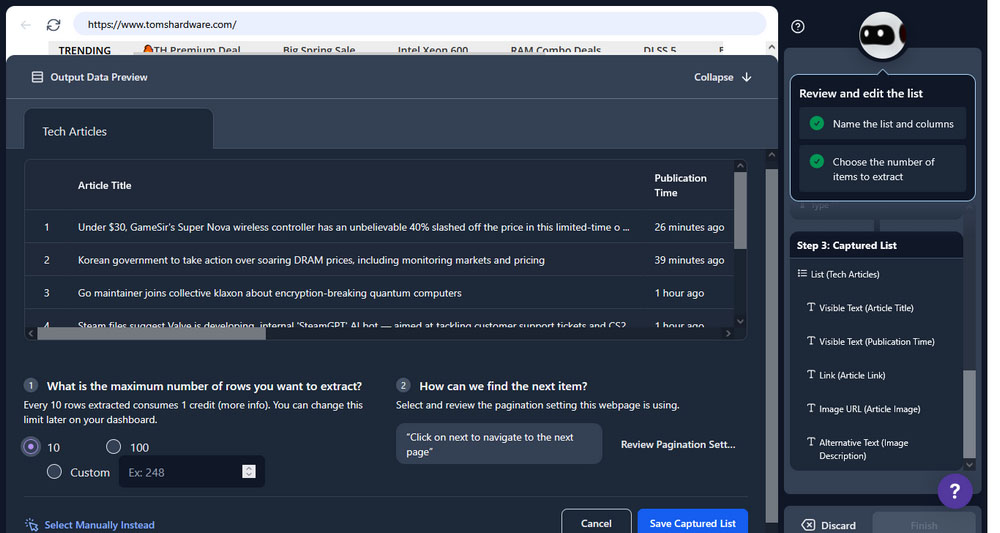This screenshot has height=533, width=1000.
Task: Click Save Captured List button
Action: tap(693, 523)
